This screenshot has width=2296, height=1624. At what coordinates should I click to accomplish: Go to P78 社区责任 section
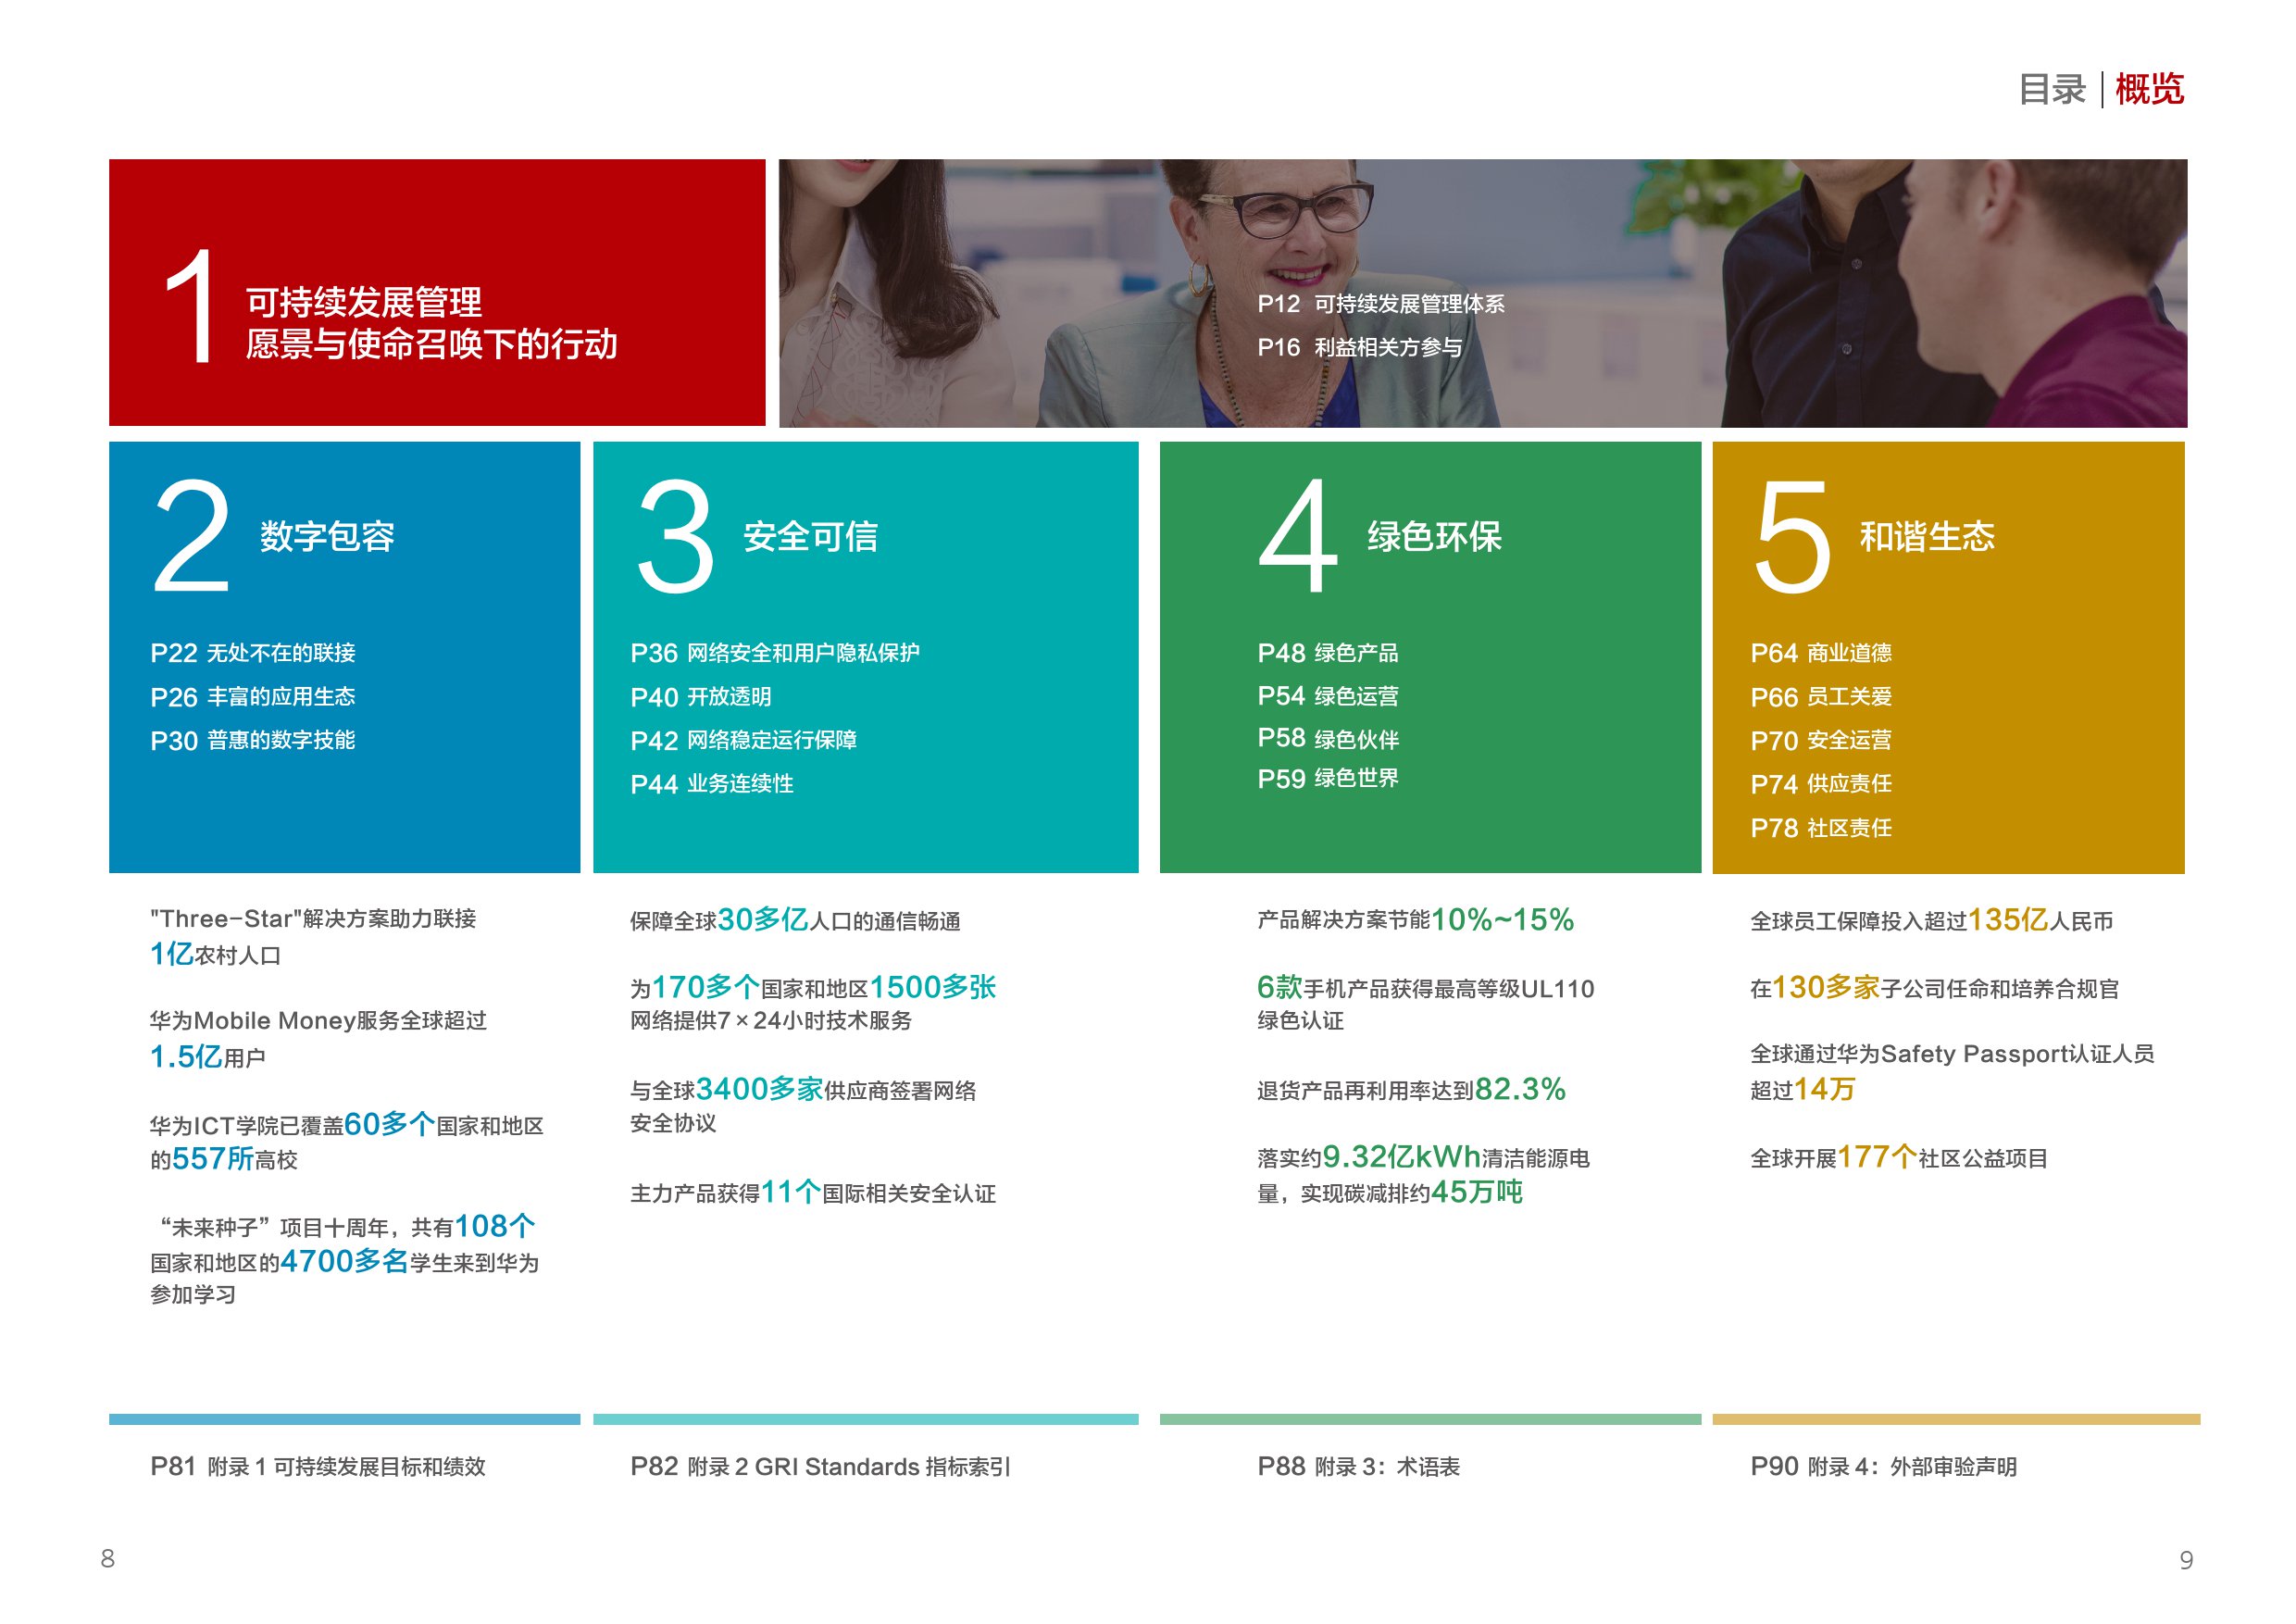coord(1820,828)
